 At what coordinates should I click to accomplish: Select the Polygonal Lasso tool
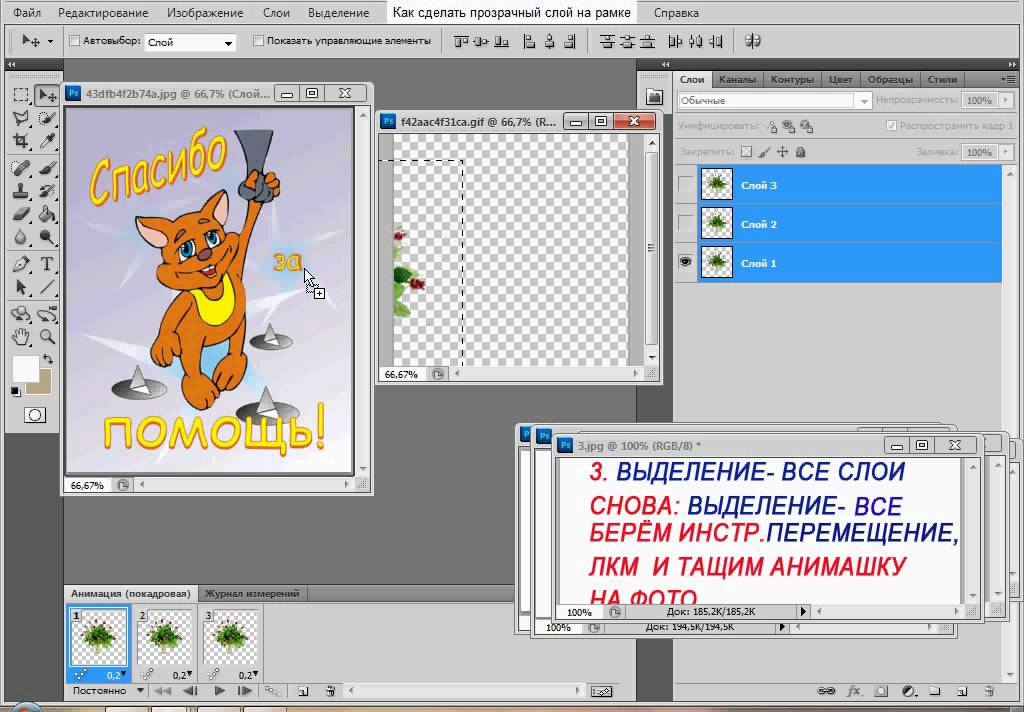[x=21, y=119]
